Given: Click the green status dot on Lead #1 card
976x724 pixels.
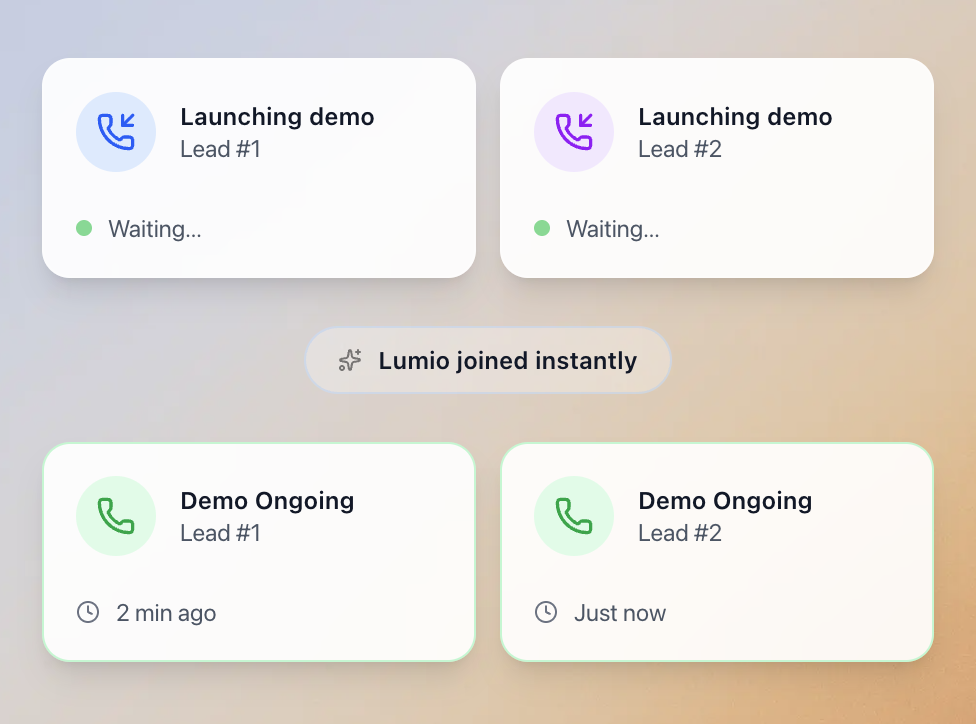Looking at the screenshot, I should tap(84, 228).
